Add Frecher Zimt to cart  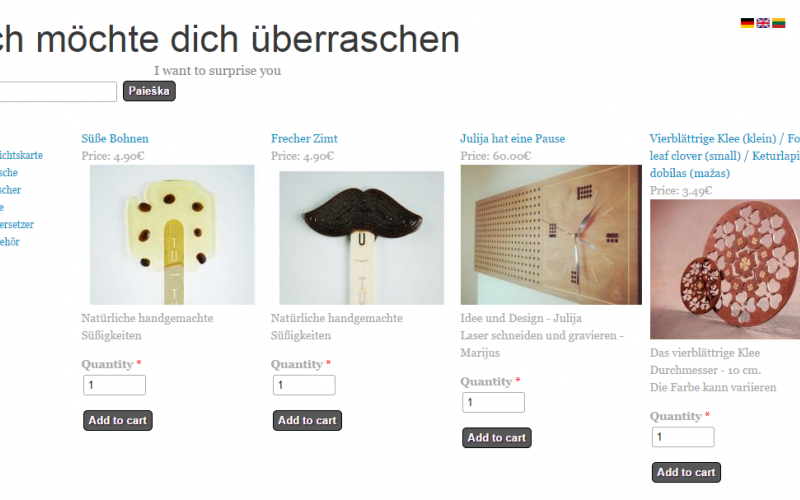[x=307, y=420]
